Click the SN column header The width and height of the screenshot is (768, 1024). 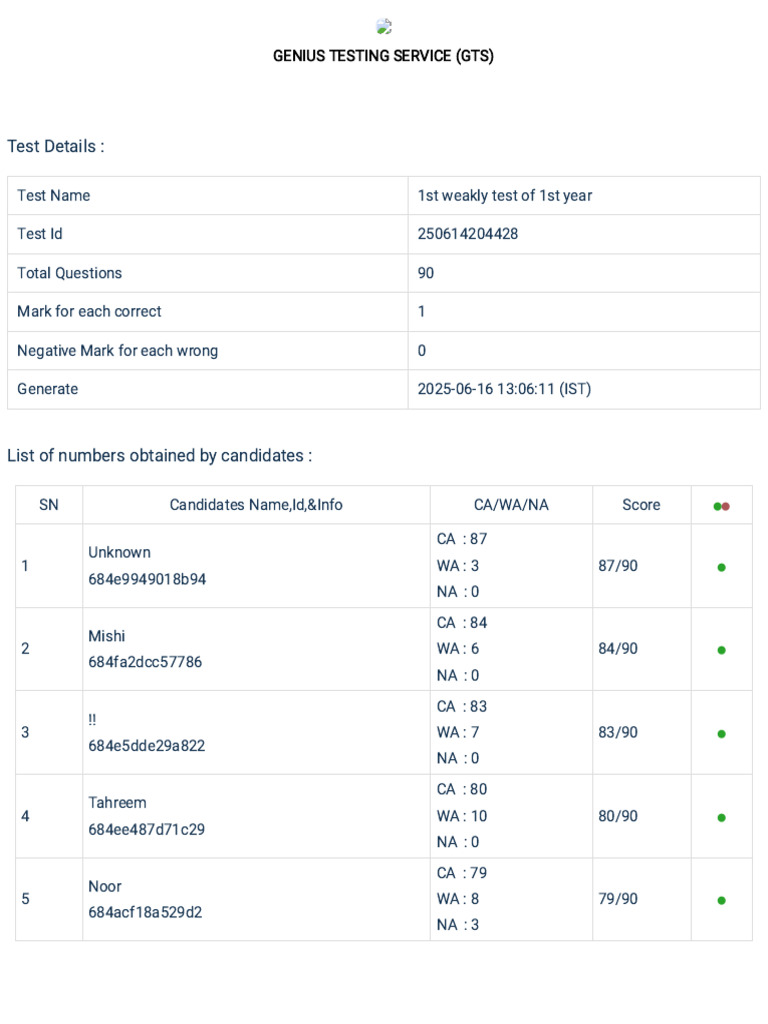[49, 505]
